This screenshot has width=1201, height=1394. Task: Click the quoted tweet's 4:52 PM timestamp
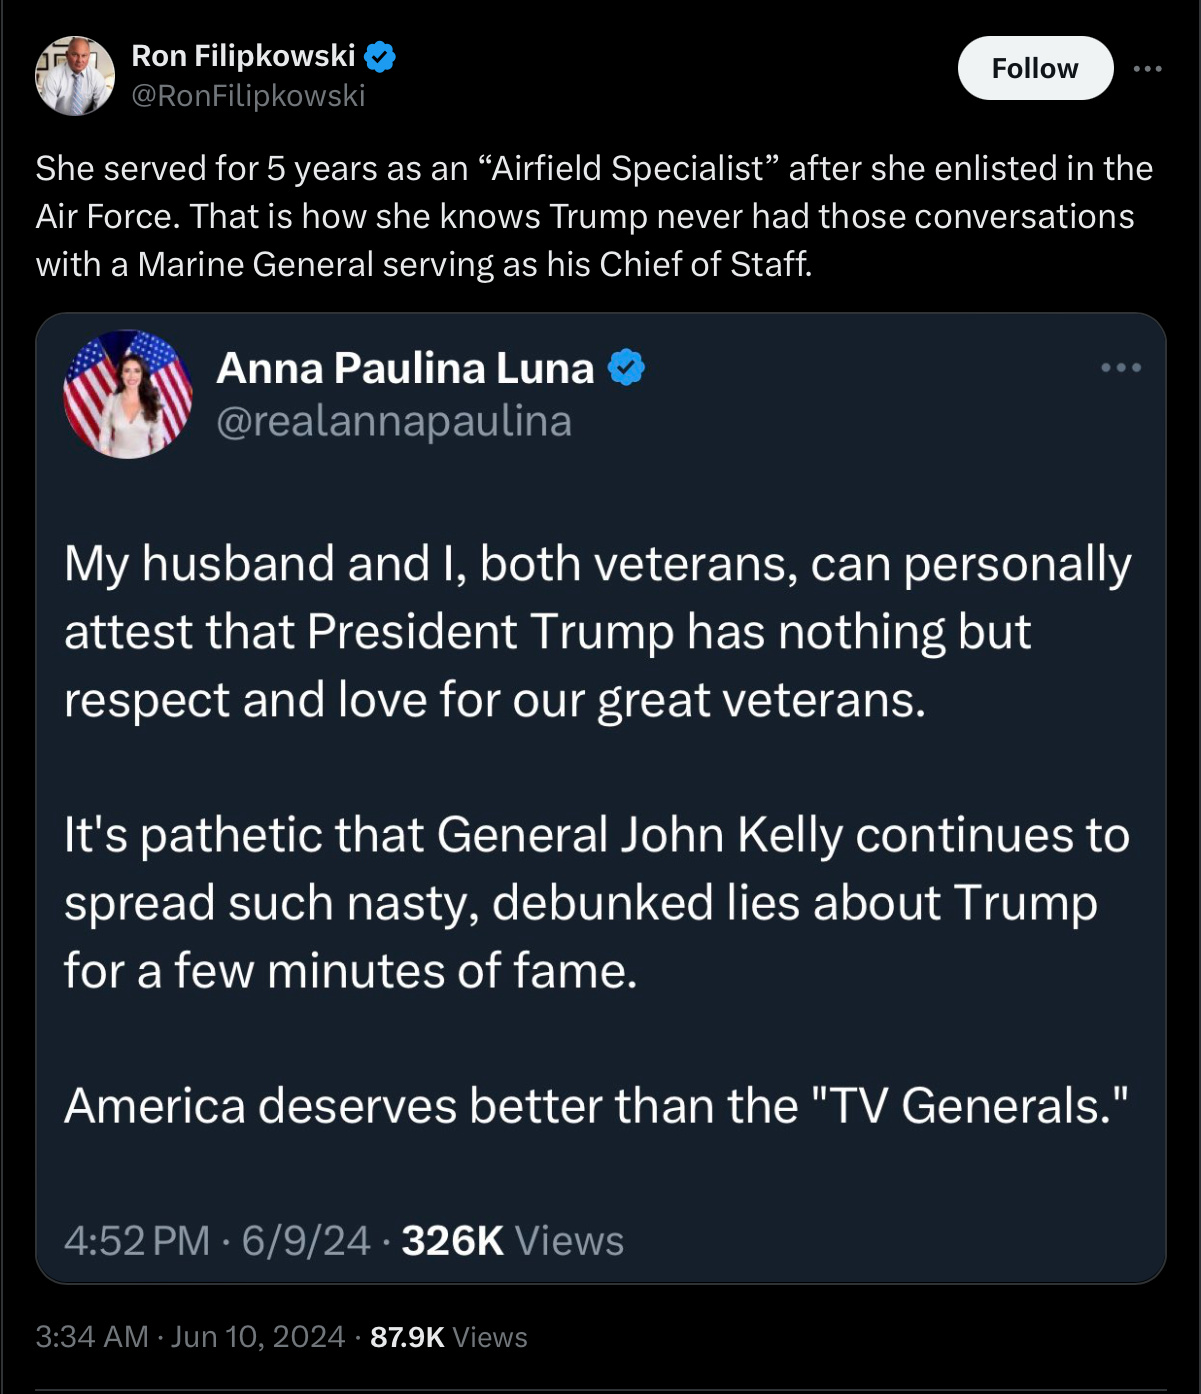pyautogui.click(x=137, y=1241)
